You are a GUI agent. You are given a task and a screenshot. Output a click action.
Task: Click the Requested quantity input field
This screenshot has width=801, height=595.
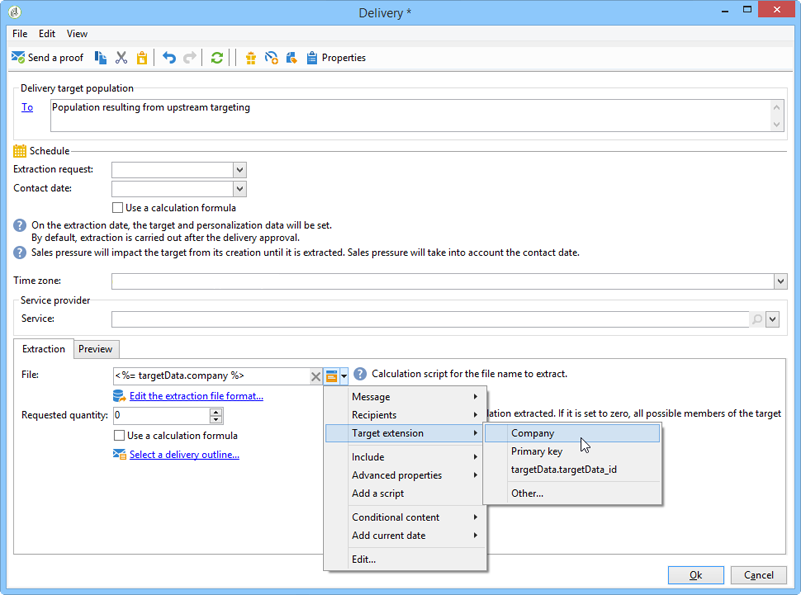(x=161, y=416)
